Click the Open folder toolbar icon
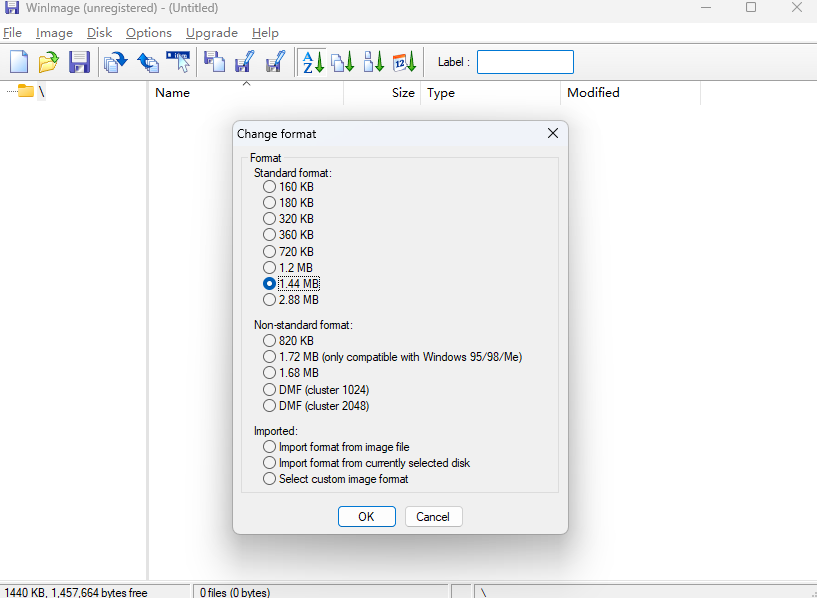Image resolution: width=817 pixels, height=598 pixels. (48, 62)
